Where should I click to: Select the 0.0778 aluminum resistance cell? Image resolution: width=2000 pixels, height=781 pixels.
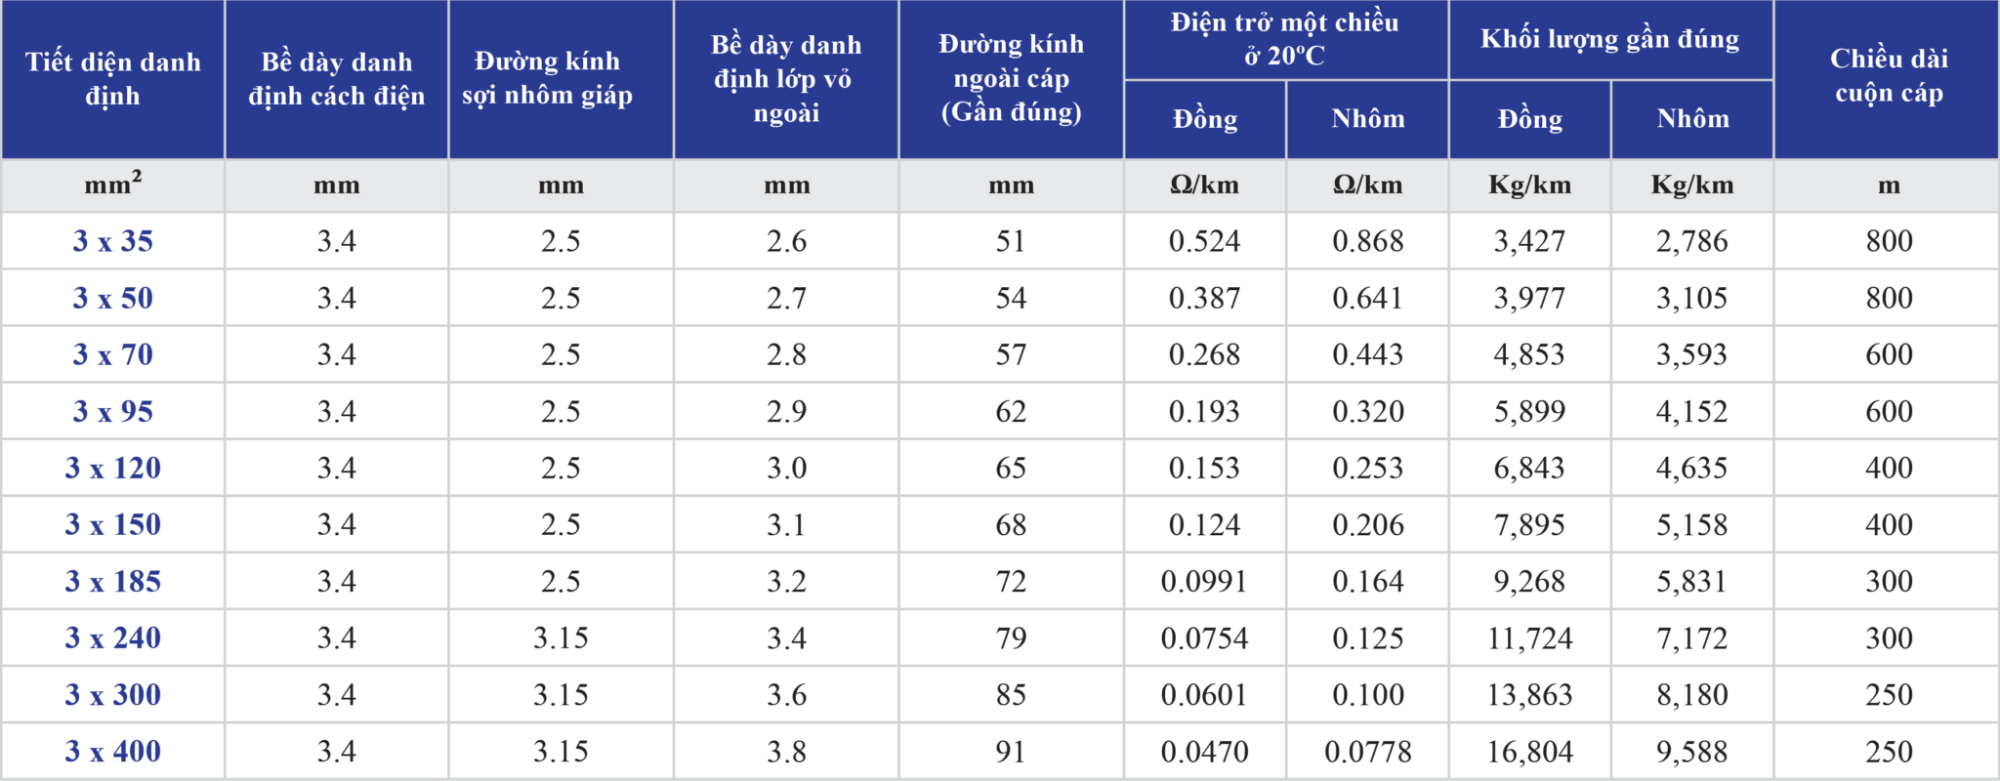coord(1368,751)
